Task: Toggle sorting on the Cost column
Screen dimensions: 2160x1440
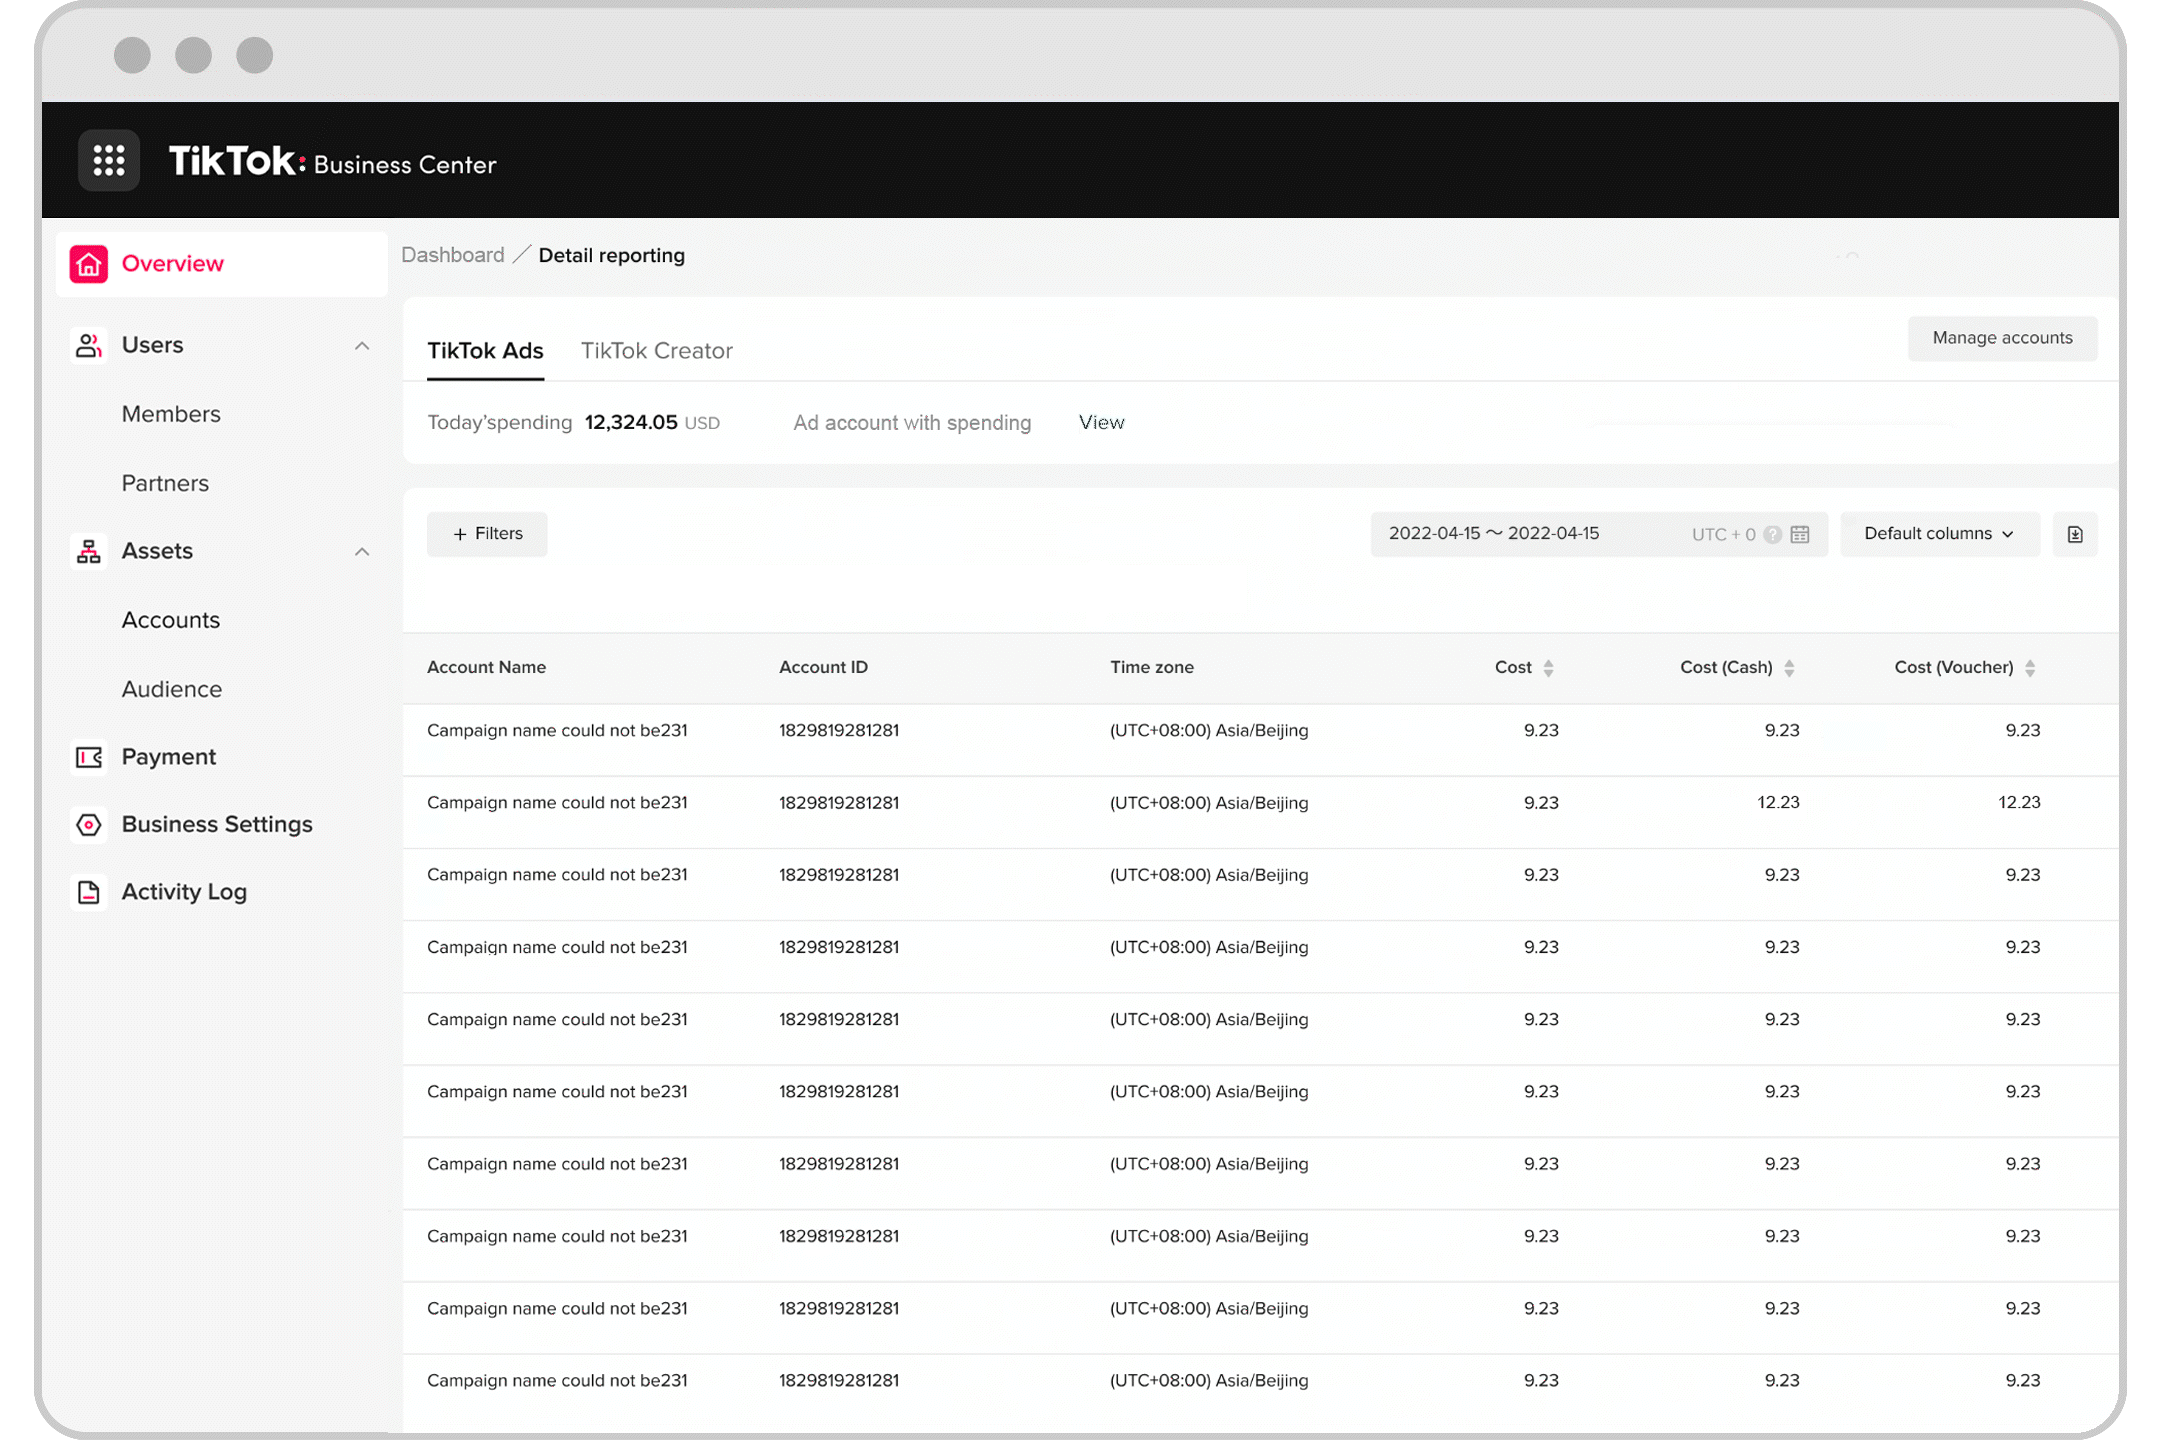Action: tap(1549, 667)
